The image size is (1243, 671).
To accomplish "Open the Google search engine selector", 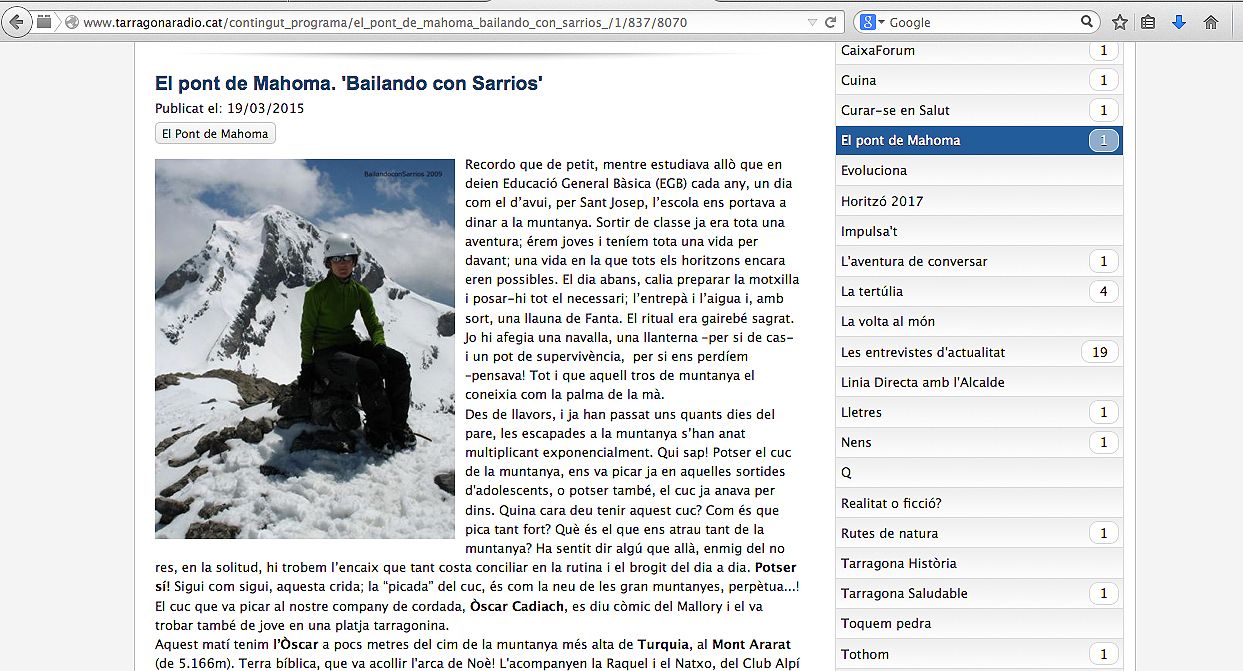I will coord(872,22).
